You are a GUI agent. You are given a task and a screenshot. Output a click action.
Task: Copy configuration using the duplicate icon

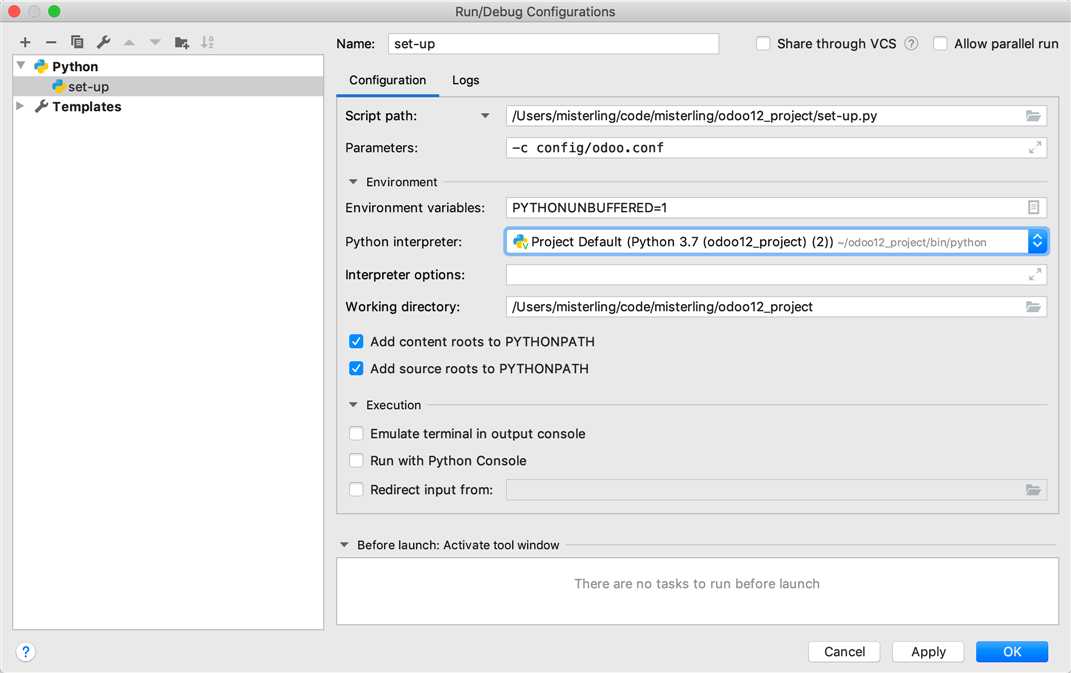(x=77, y=42)
